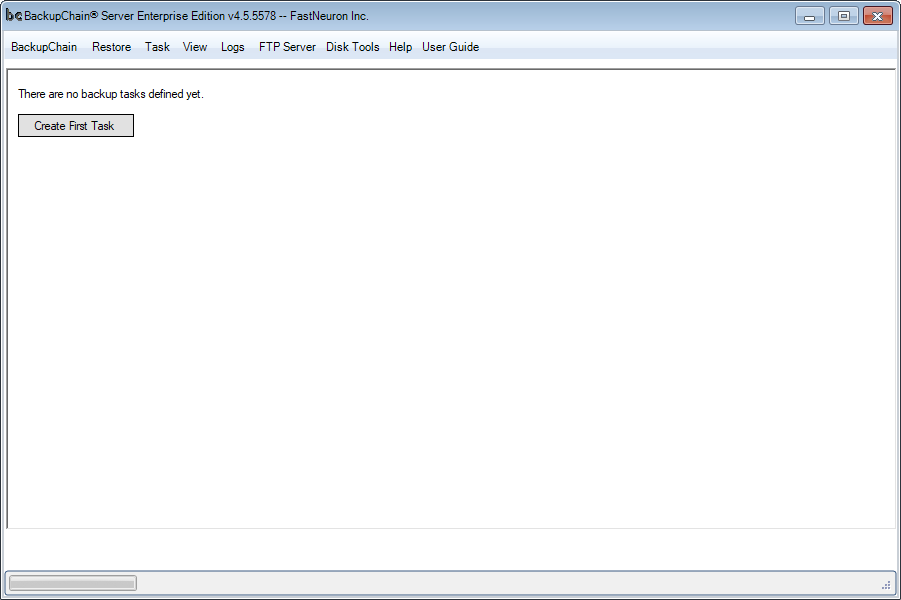The image size is (901, 600).
Task: Click the 'There are no backup tasks defined yet.' text
Action: pos(111,94)
